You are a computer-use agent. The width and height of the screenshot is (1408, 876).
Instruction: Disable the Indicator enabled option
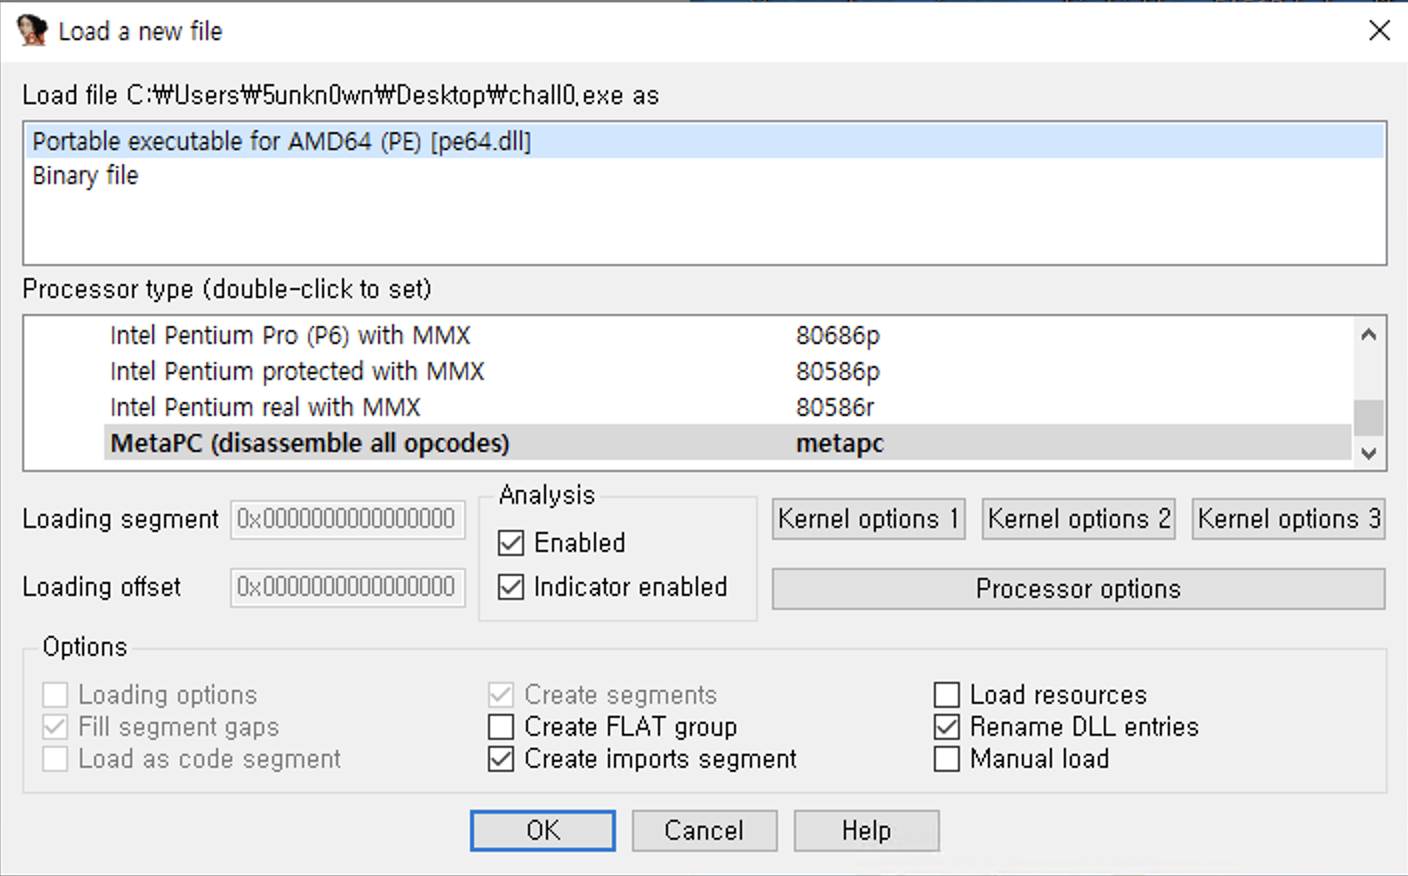[x=511, y=587]
